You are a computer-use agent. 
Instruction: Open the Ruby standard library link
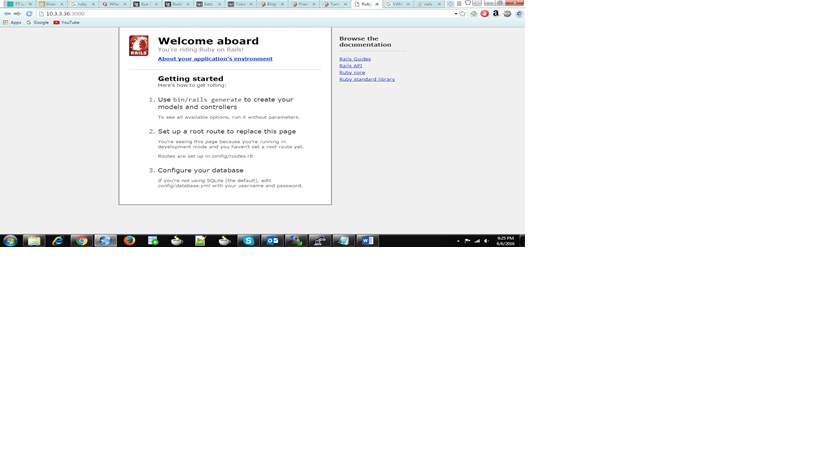coord(367,79)
